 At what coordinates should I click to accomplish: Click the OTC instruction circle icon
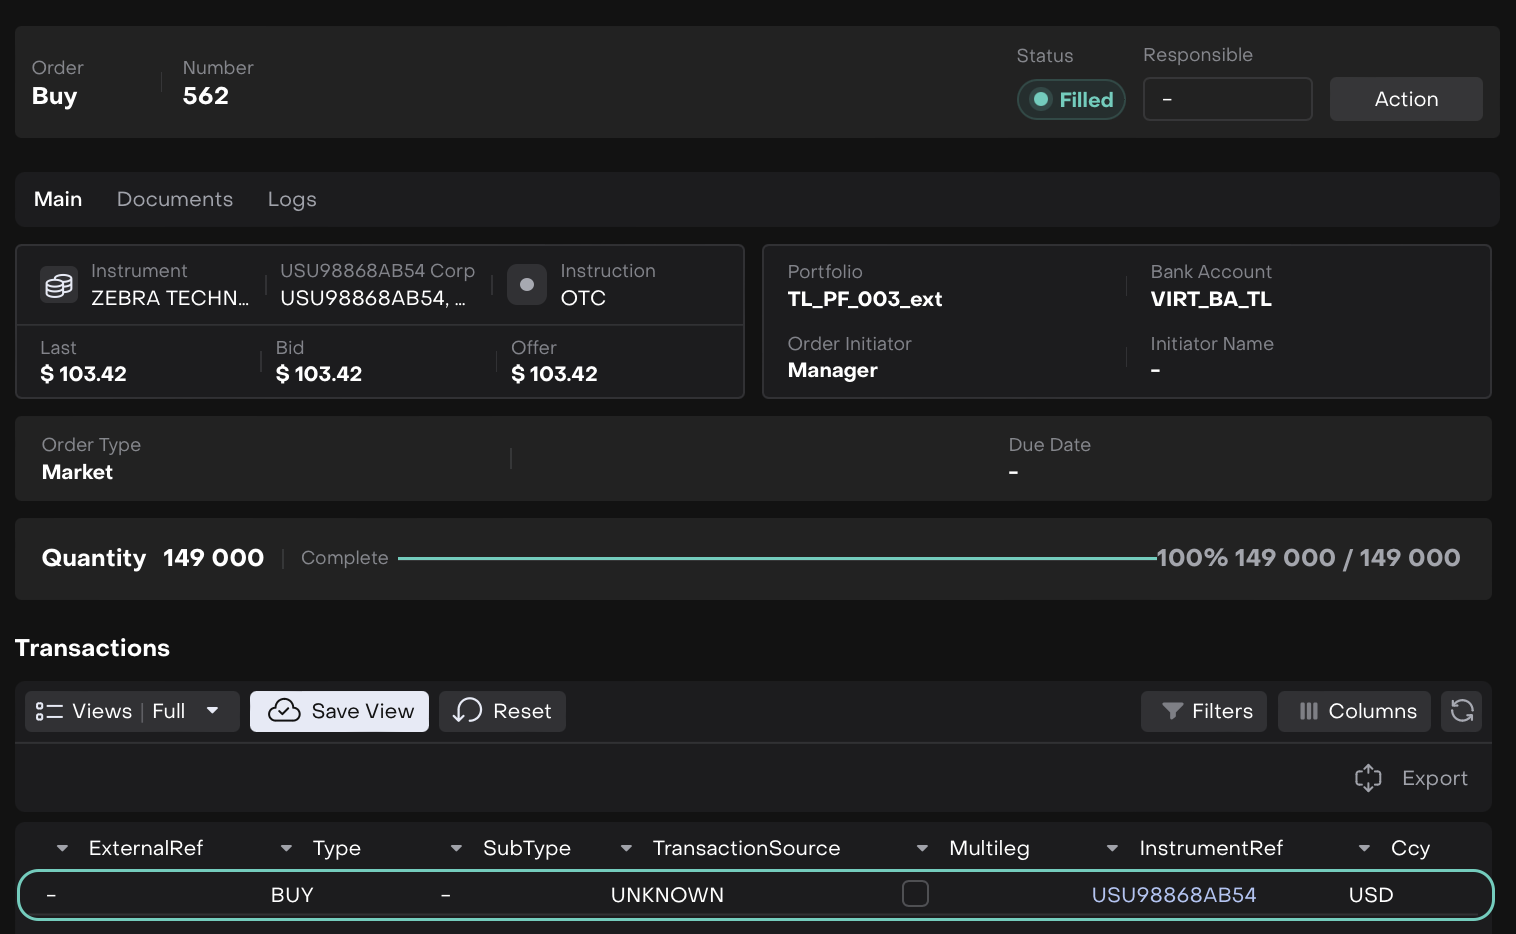click(527, 285)
